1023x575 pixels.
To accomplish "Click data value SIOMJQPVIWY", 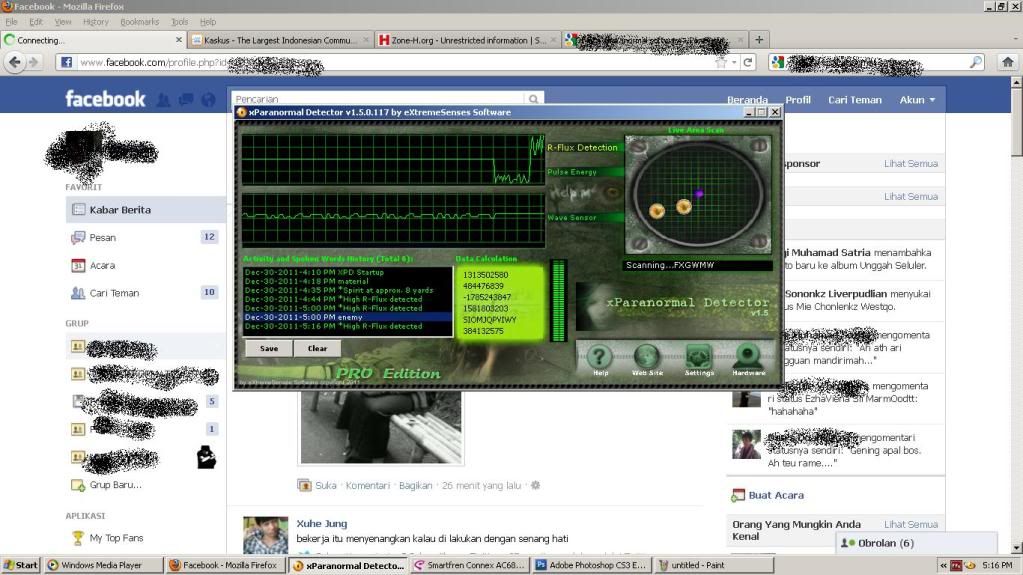I will (489, 320).
